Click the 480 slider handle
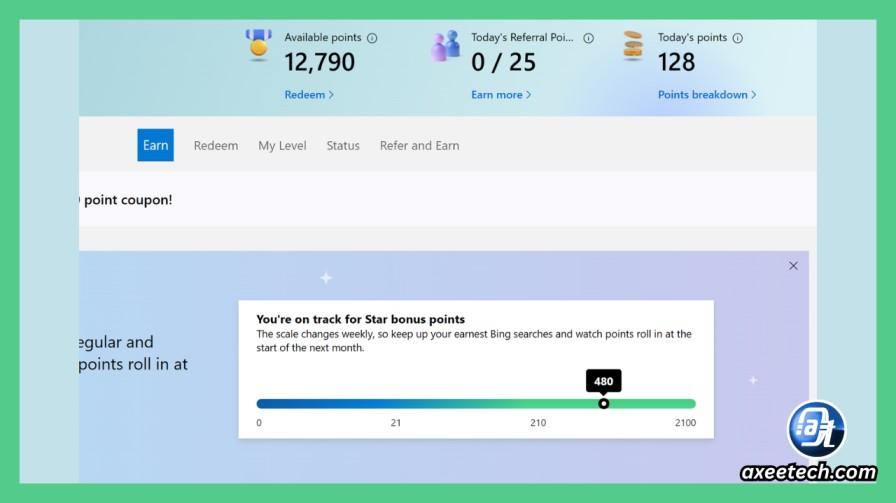Image resolution: width=896 pixels, height=503 pixels. pyautogui.click(x=603, y=404)
